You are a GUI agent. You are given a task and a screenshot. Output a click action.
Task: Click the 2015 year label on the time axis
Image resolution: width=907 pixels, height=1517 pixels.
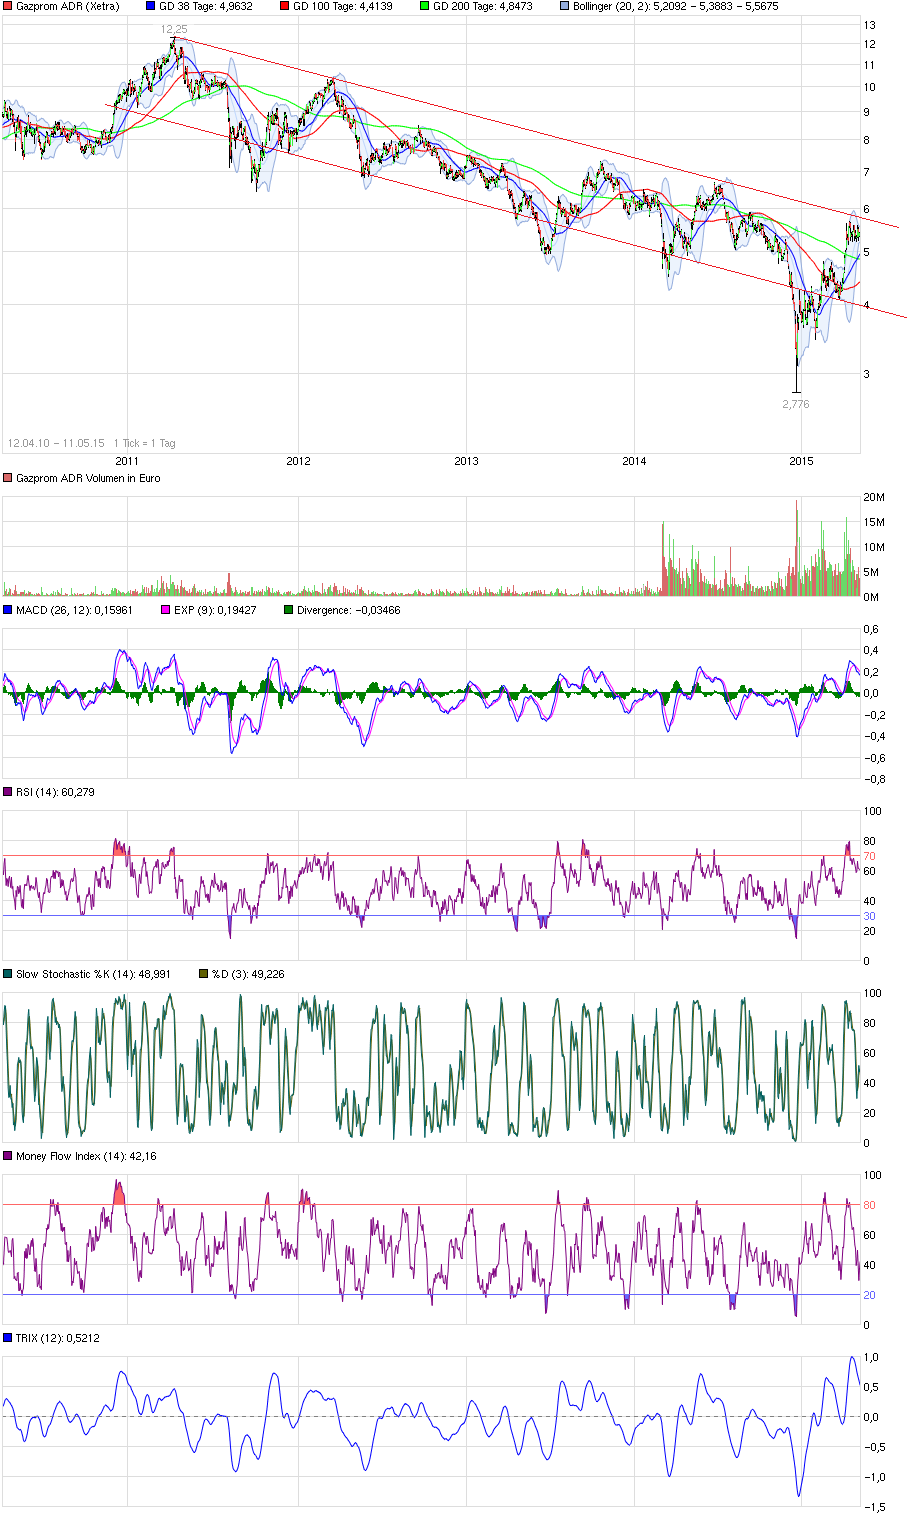tap(801, 461)
